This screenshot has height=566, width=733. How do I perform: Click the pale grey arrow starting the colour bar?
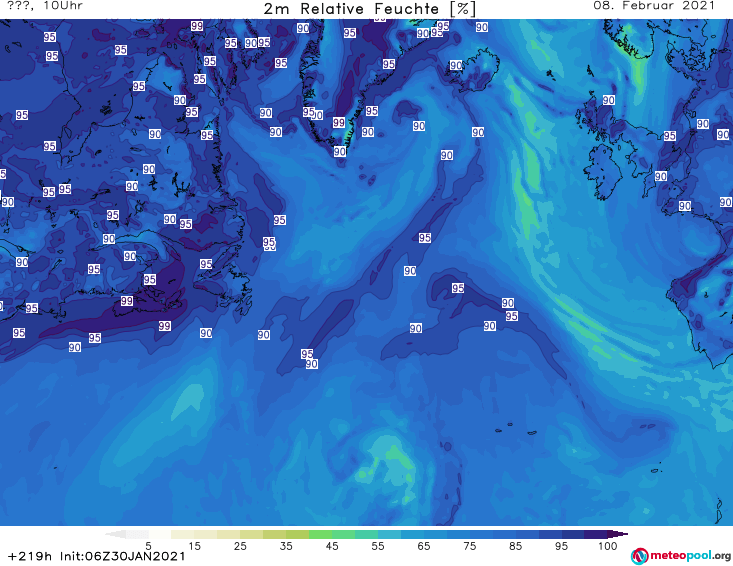[115, 534]
